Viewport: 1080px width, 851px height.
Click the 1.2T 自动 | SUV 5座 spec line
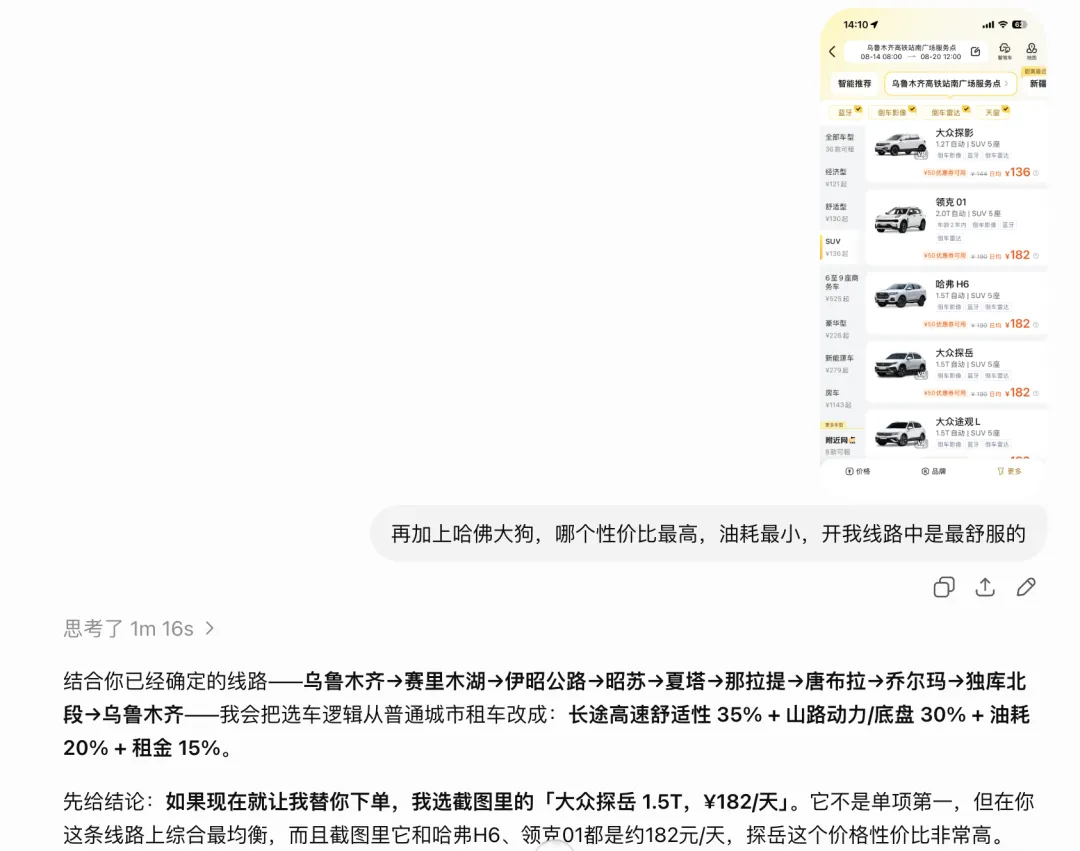click(967, 144)
